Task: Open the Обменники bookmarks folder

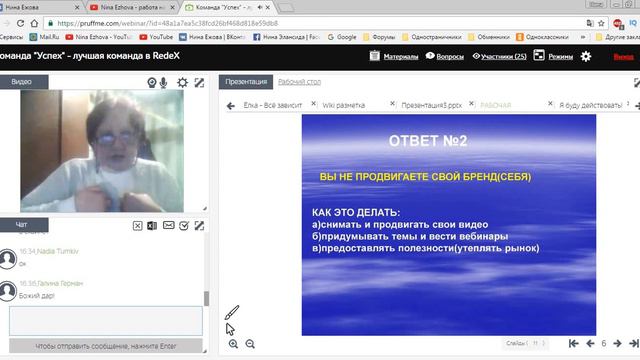Action: tap(489, 37)
